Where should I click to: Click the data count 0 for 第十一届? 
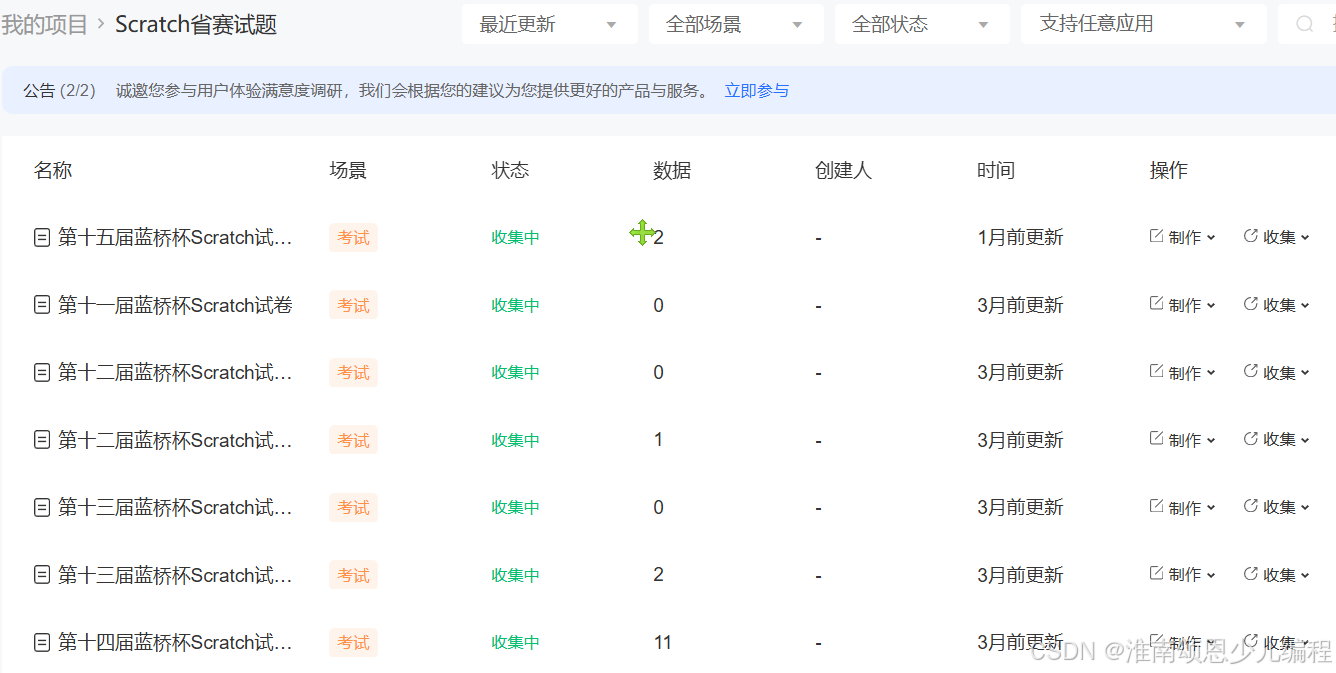click(x=658, y=305)
